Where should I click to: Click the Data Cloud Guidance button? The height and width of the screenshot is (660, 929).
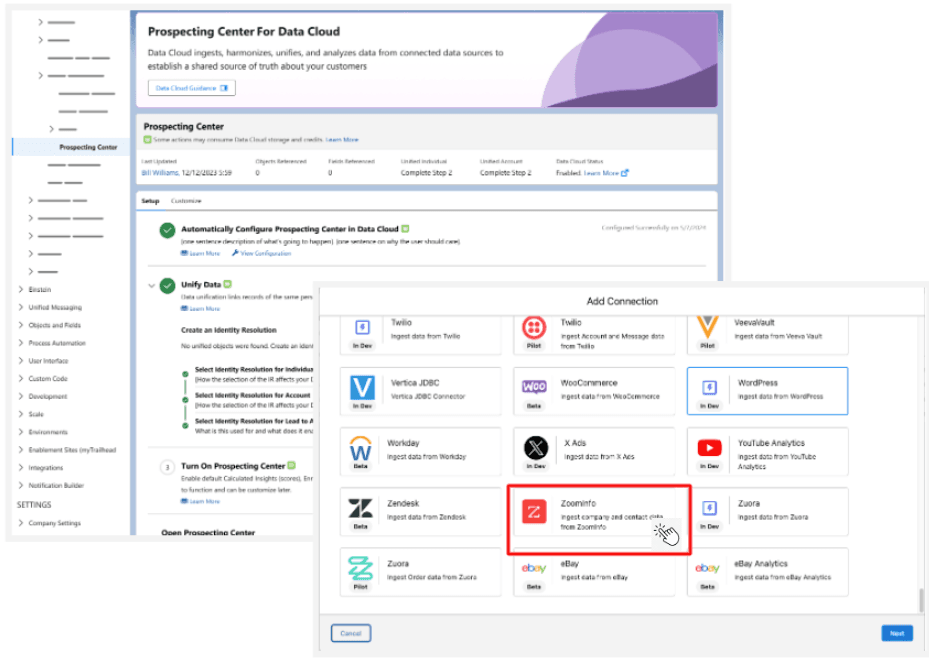(x=191, y=88)
